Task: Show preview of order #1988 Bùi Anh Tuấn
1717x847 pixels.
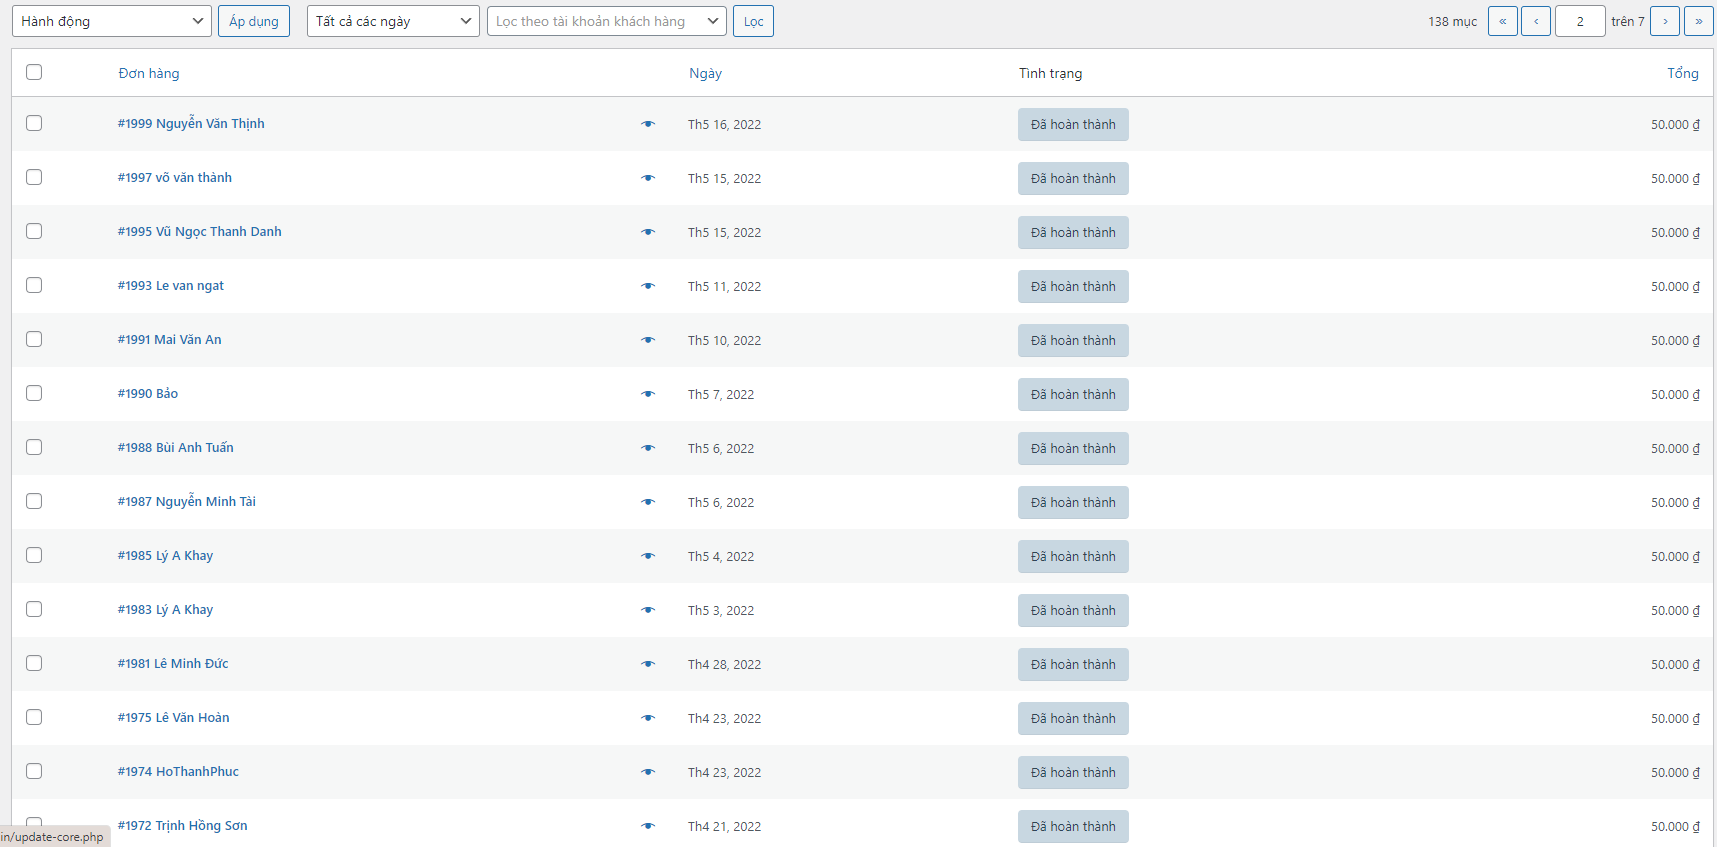Action: (648, 448)
